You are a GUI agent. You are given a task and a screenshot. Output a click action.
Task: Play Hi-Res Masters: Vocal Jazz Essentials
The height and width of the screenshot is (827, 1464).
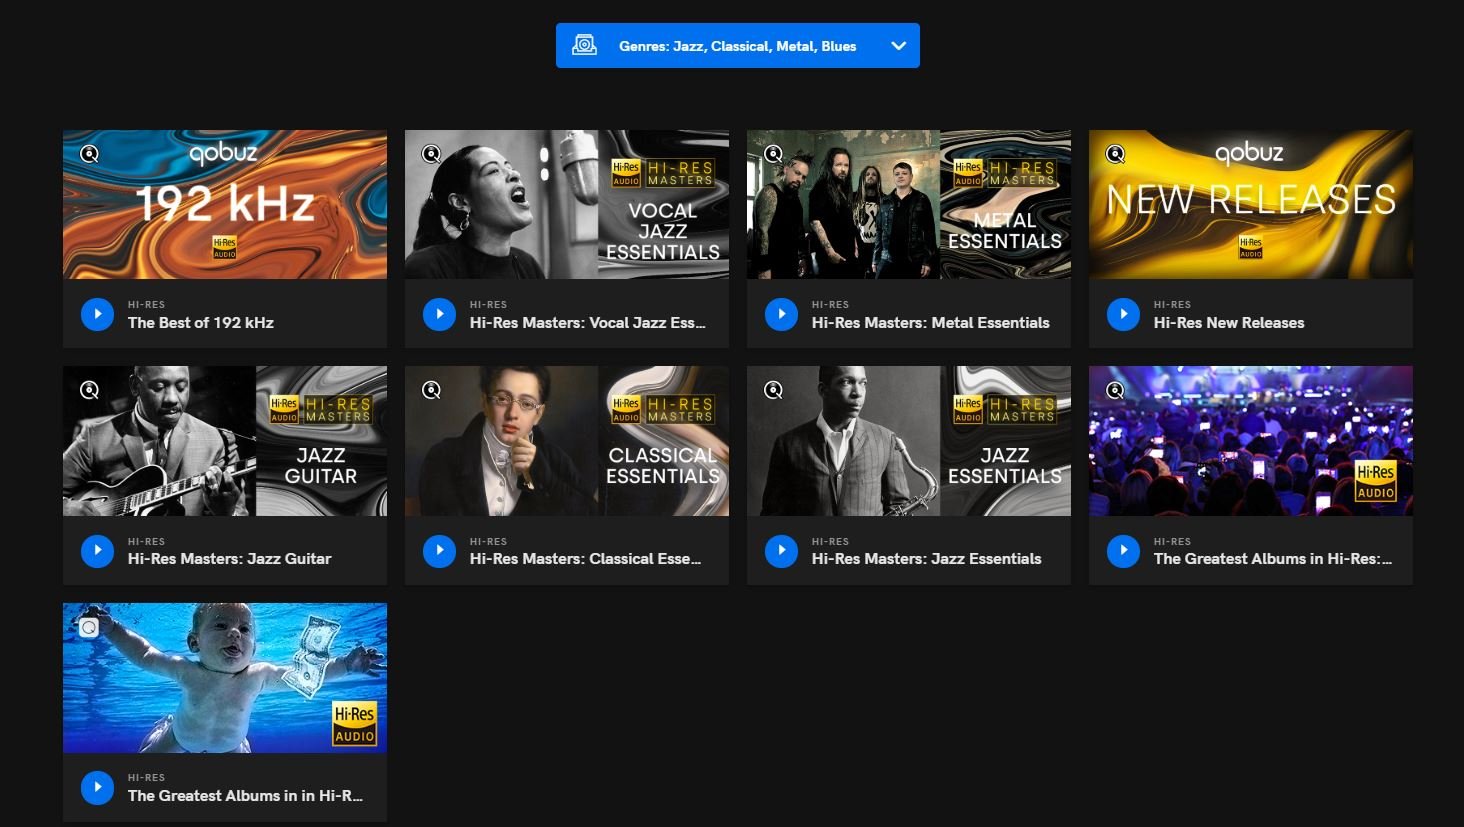click(439, 314)
